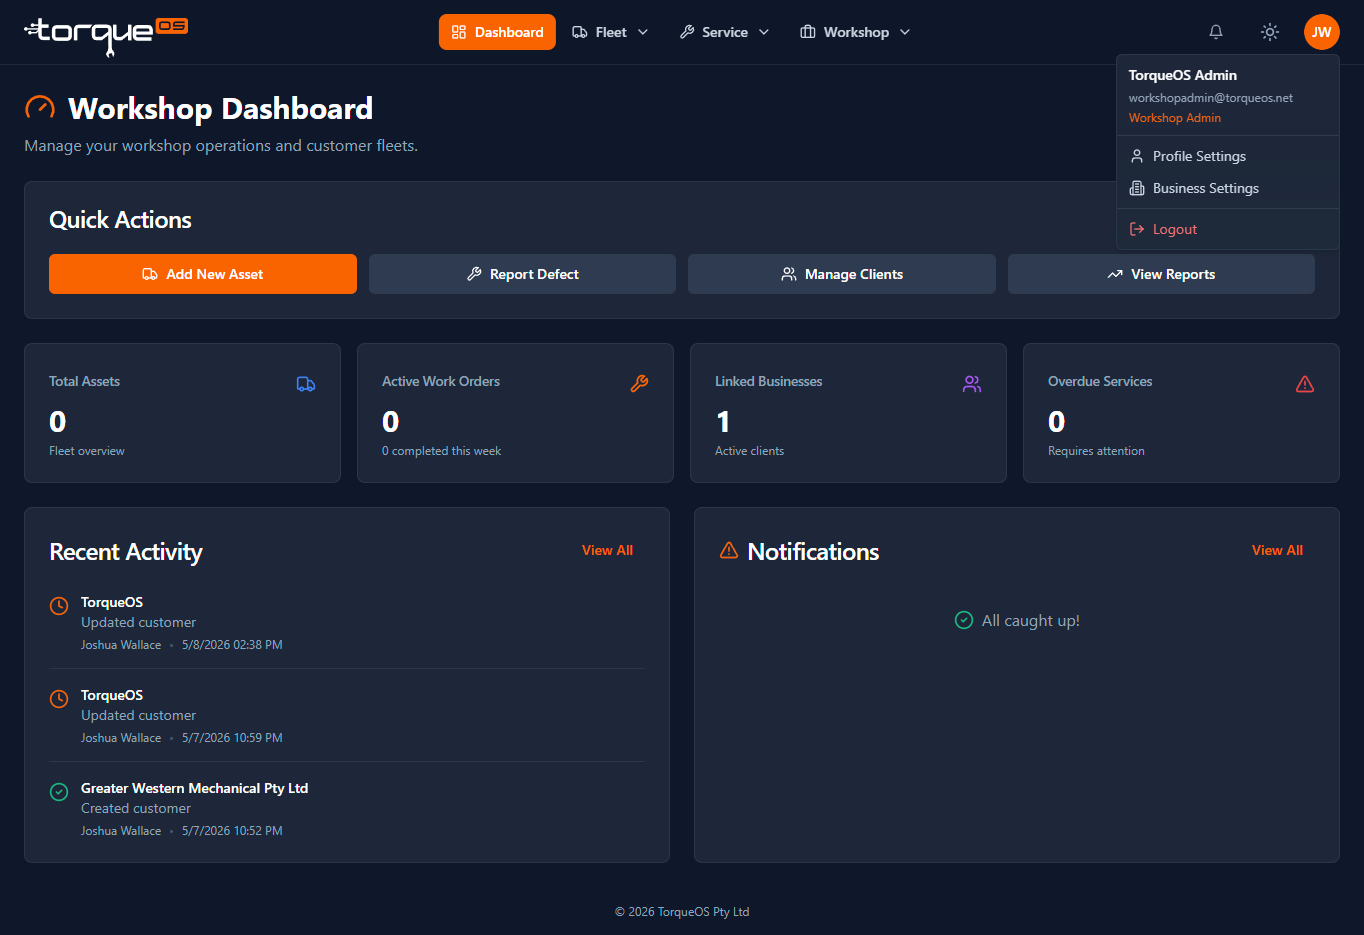Open the Total Assets card

pos(182,413)
